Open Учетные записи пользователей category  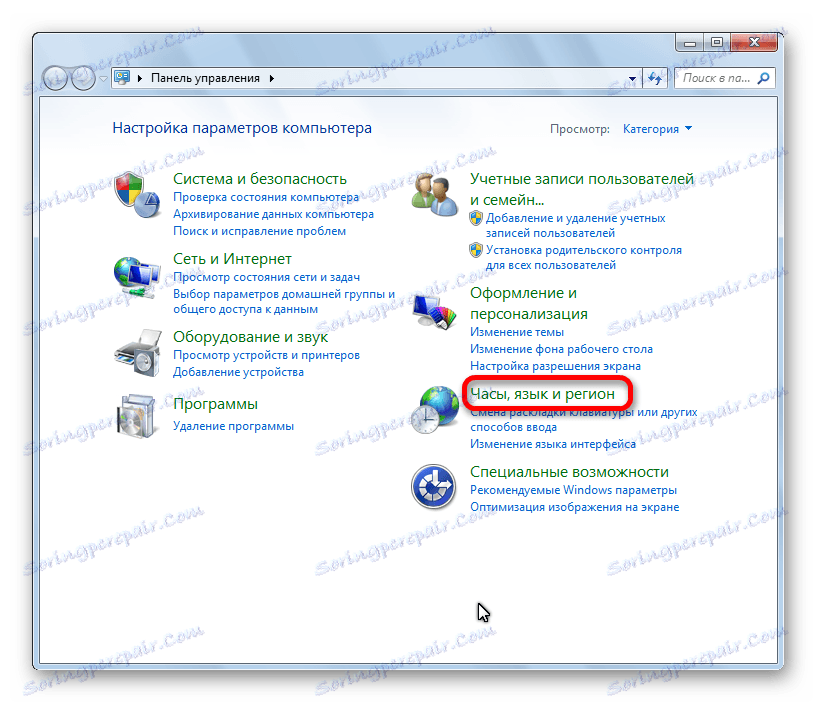[581, 189]
